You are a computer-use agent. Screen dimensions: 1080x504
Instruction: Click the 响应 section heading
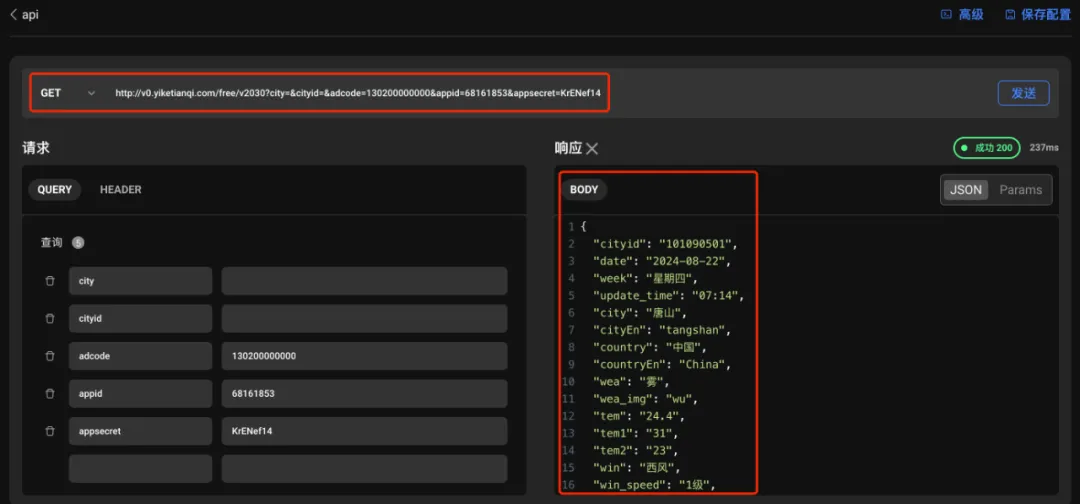click(568, 148)
